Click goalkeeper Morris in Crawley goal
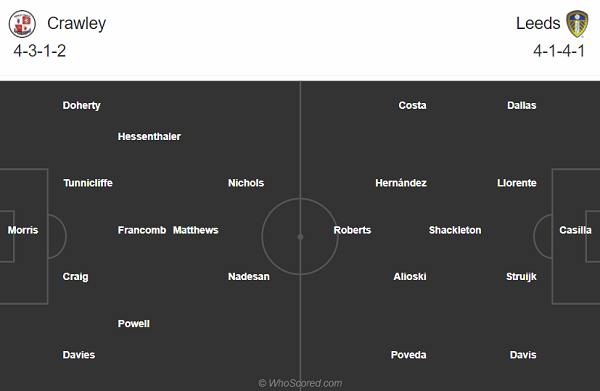Viewport: 600px width, 391px height. (23, 230)
